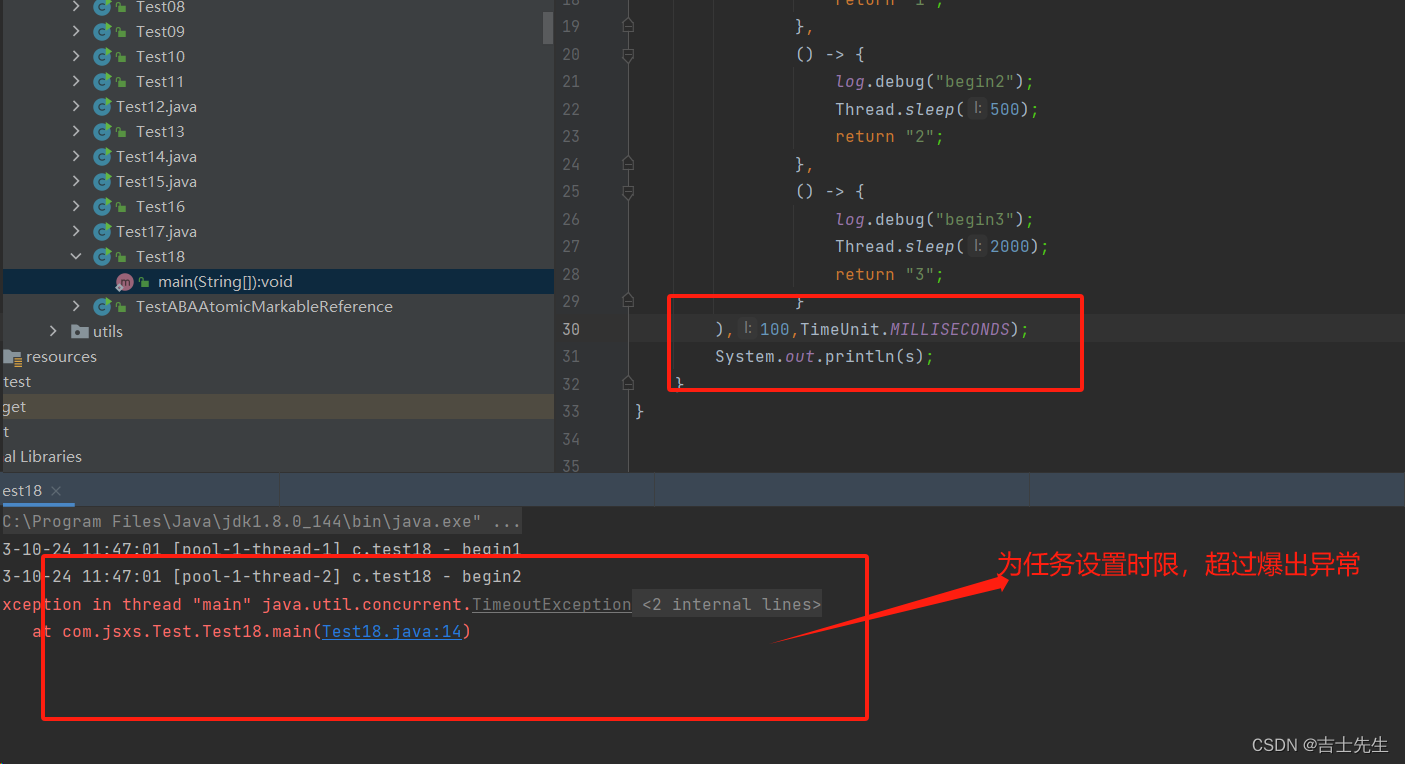The height and width of the screenshot is (764, 1405).
Task: Expand the Test09 tree node
Action: 76,31
